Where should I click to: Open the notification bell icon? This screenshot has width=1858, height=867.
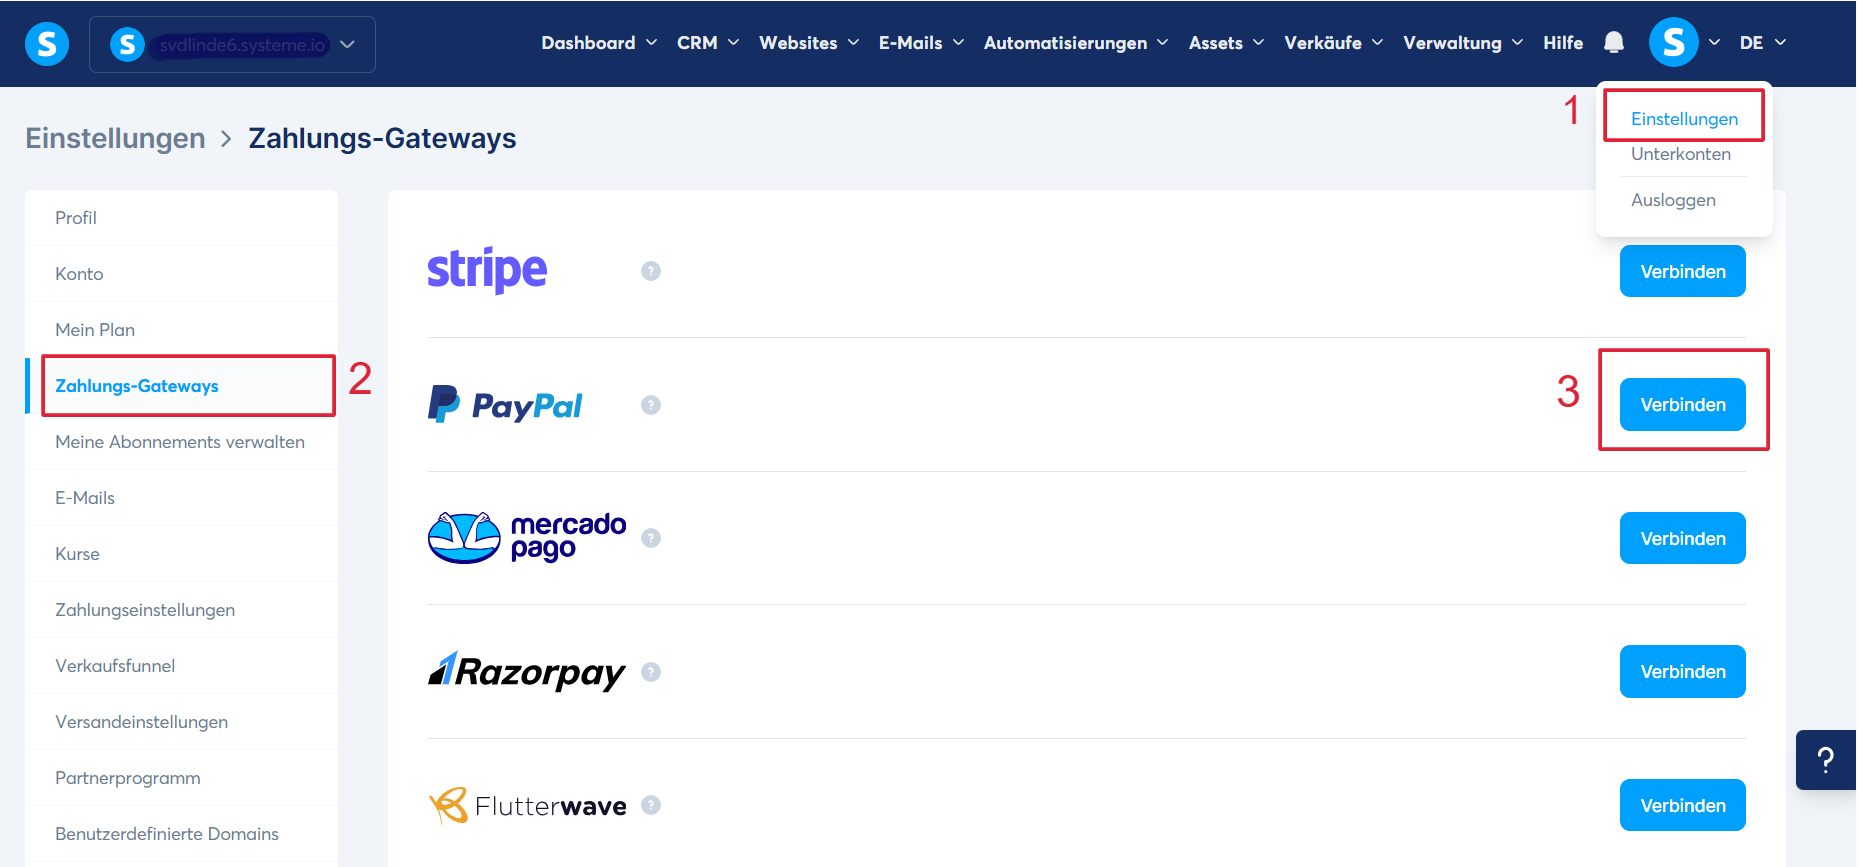(x=1614, y=42)
